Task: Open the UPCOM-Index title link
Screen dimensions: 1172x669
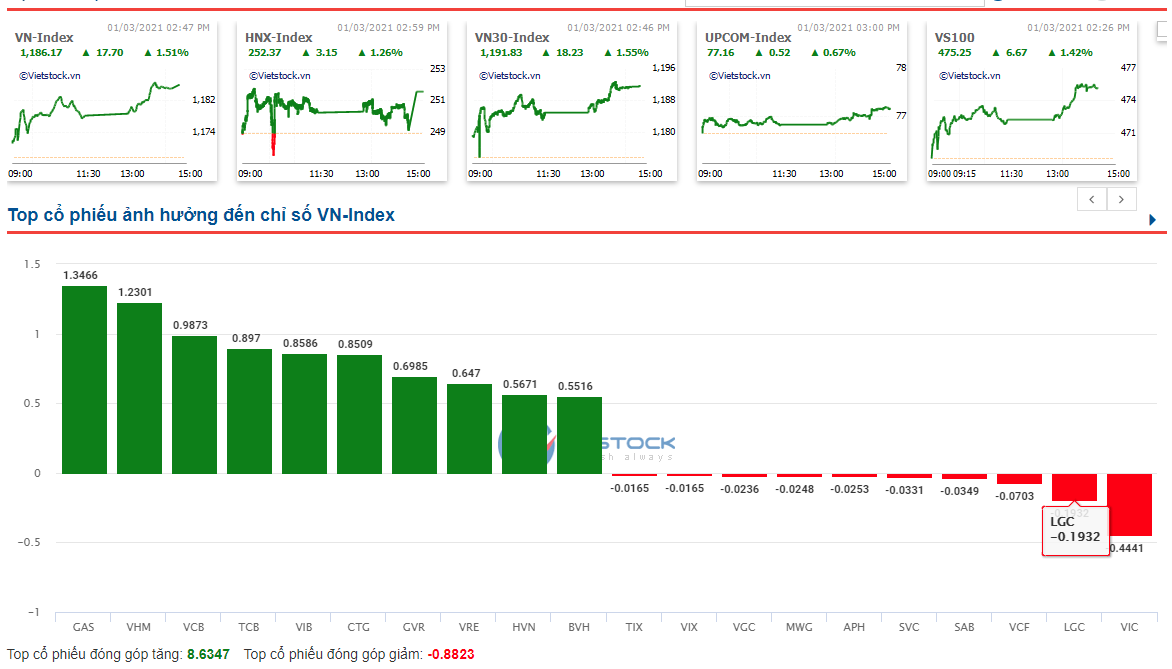Action: click(x=748, y=38)
